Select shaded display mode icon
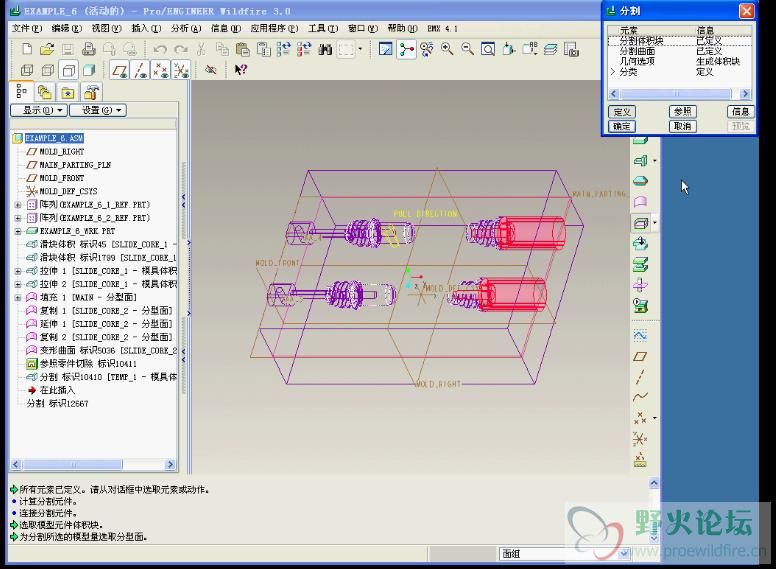 (89, 70)
